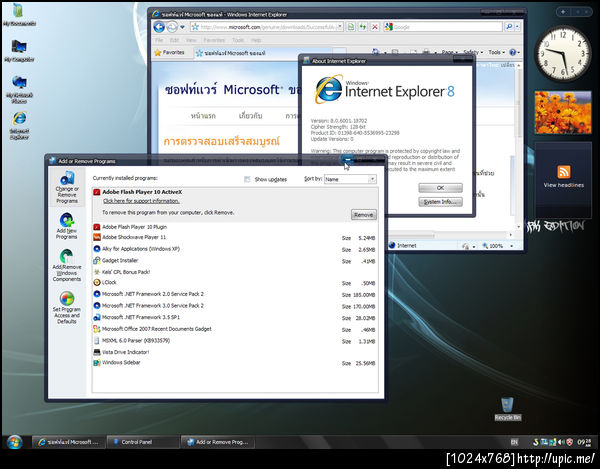Open the Safety command bar dropdown

click(473, 52)
